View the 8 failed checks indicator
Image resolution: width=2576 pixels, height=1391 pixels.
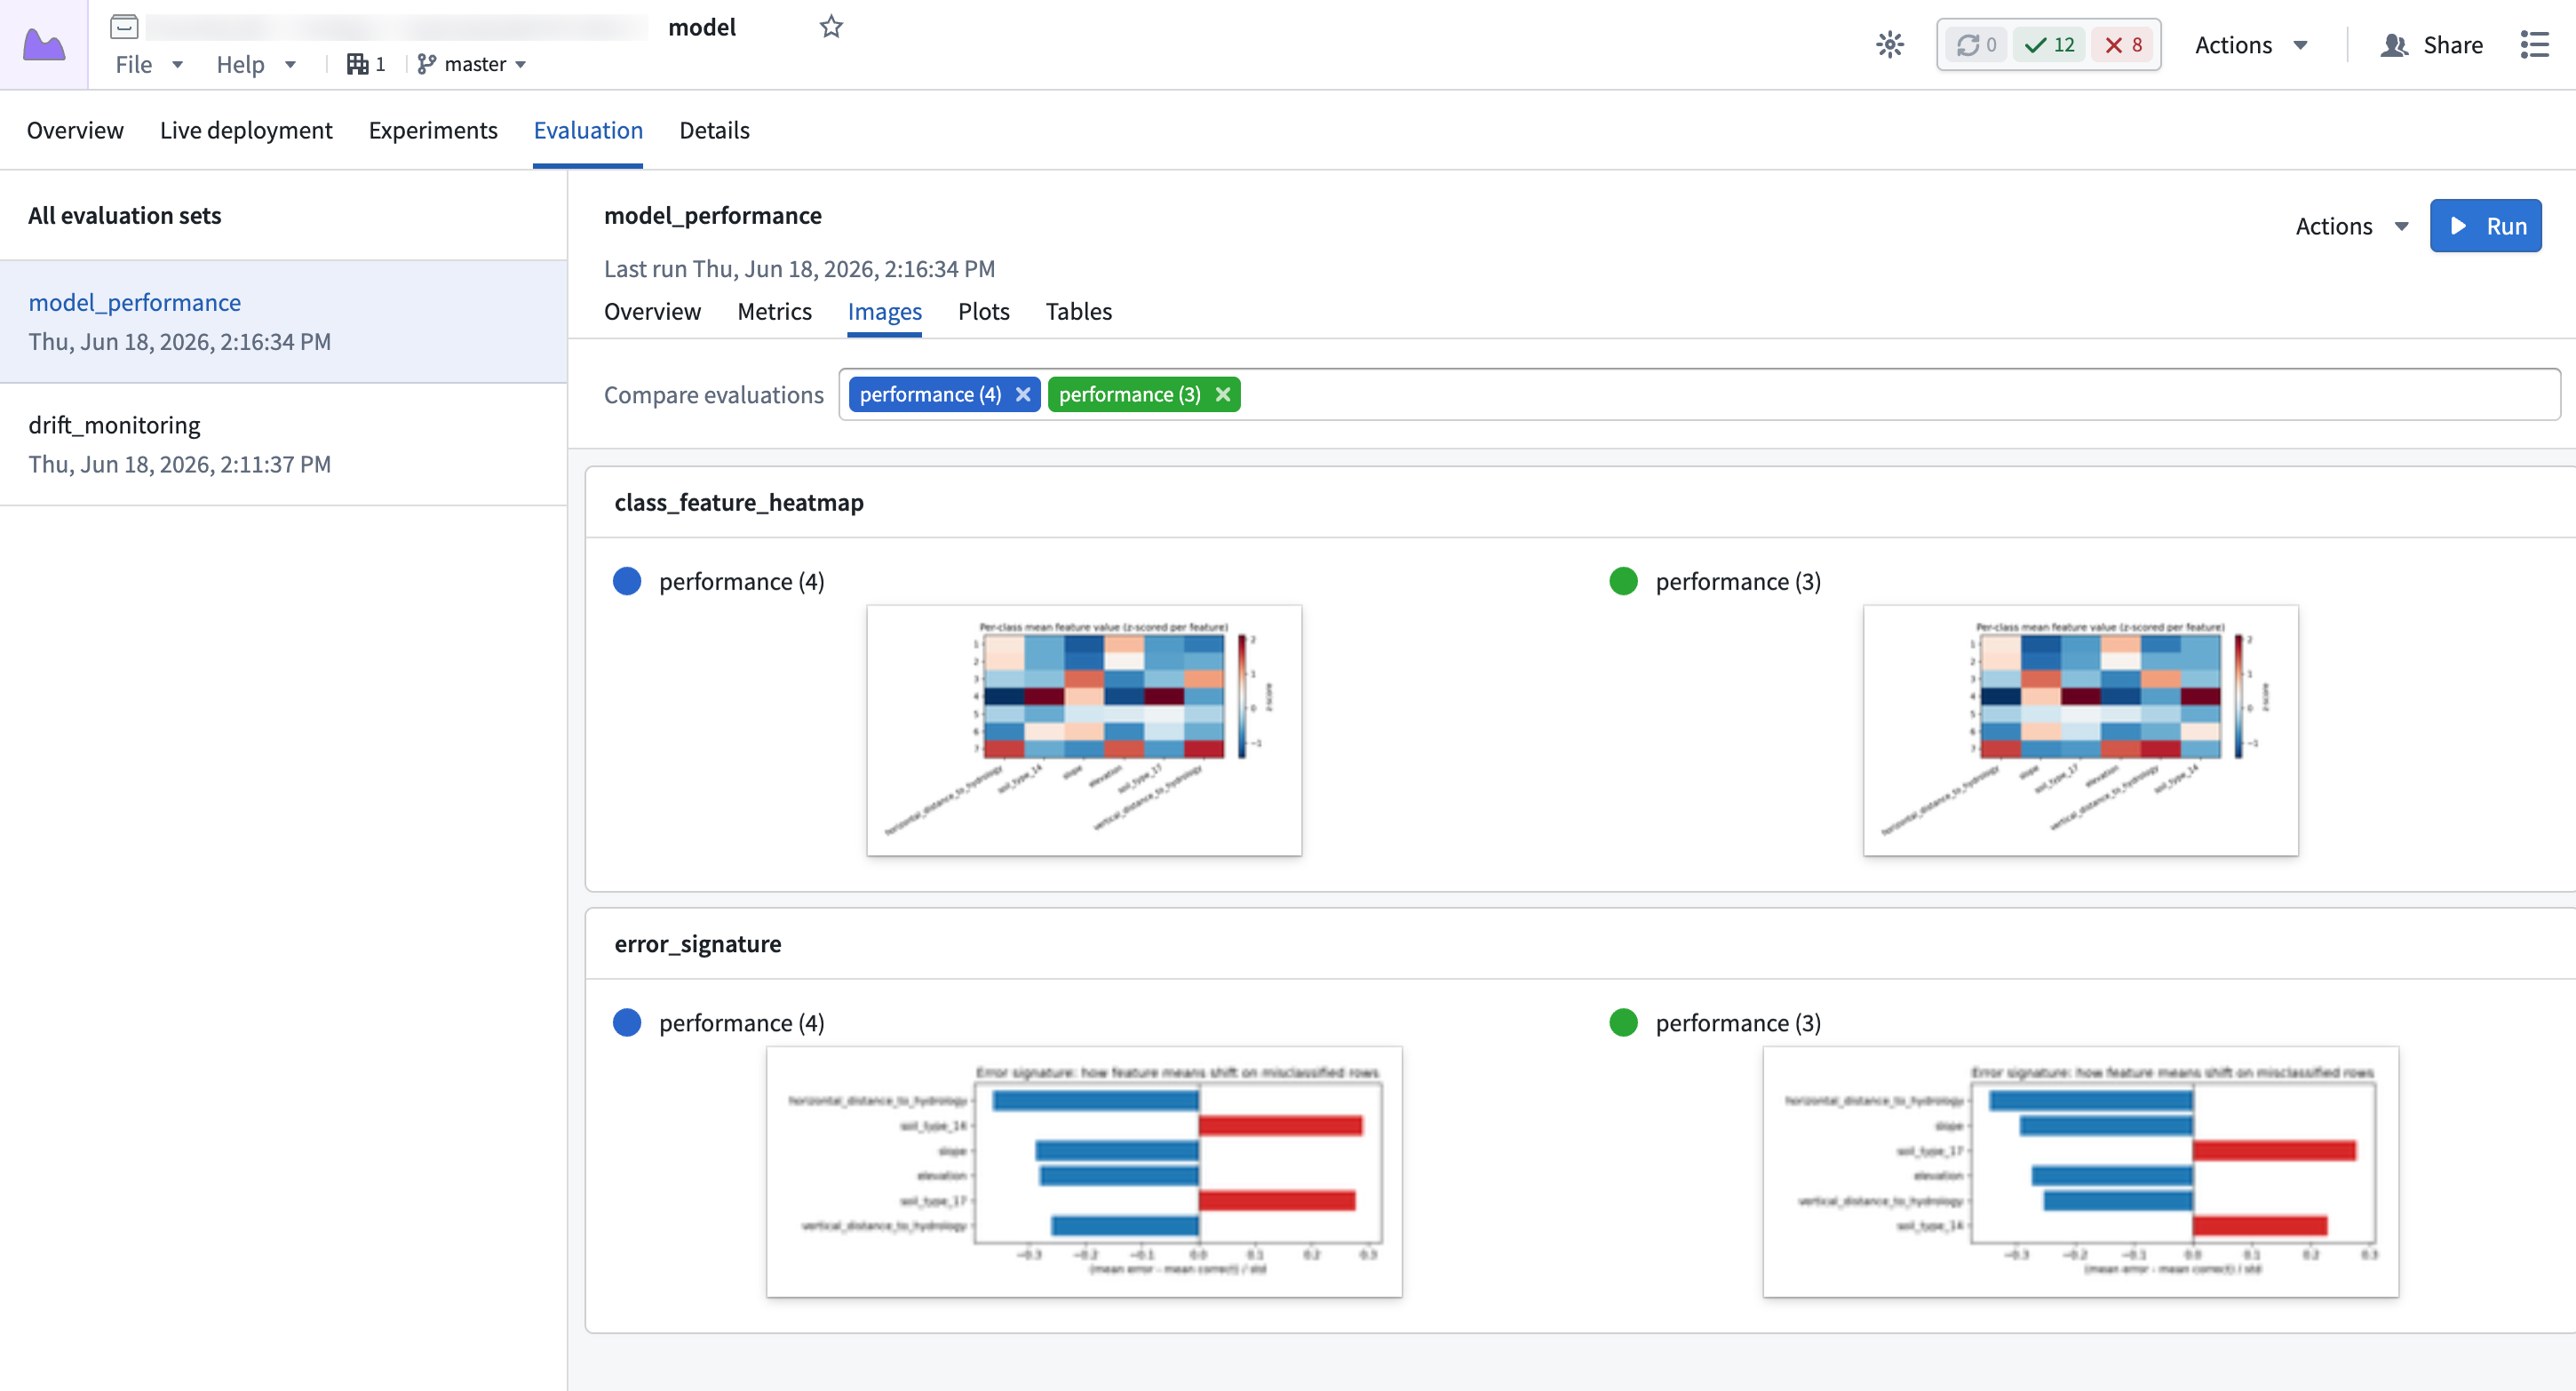click(2123, 45)
